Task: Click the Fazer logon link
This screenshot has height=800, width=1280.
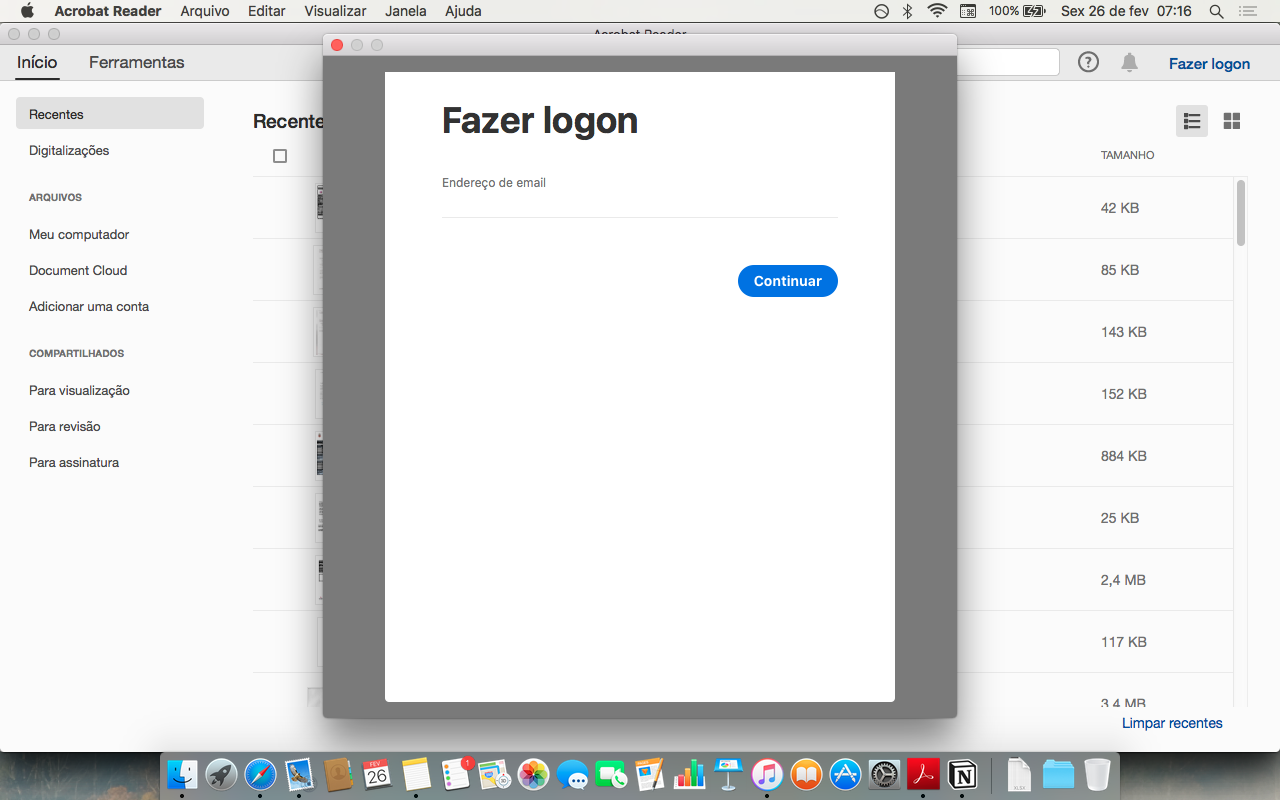Action: click(x=1209, y=62)
